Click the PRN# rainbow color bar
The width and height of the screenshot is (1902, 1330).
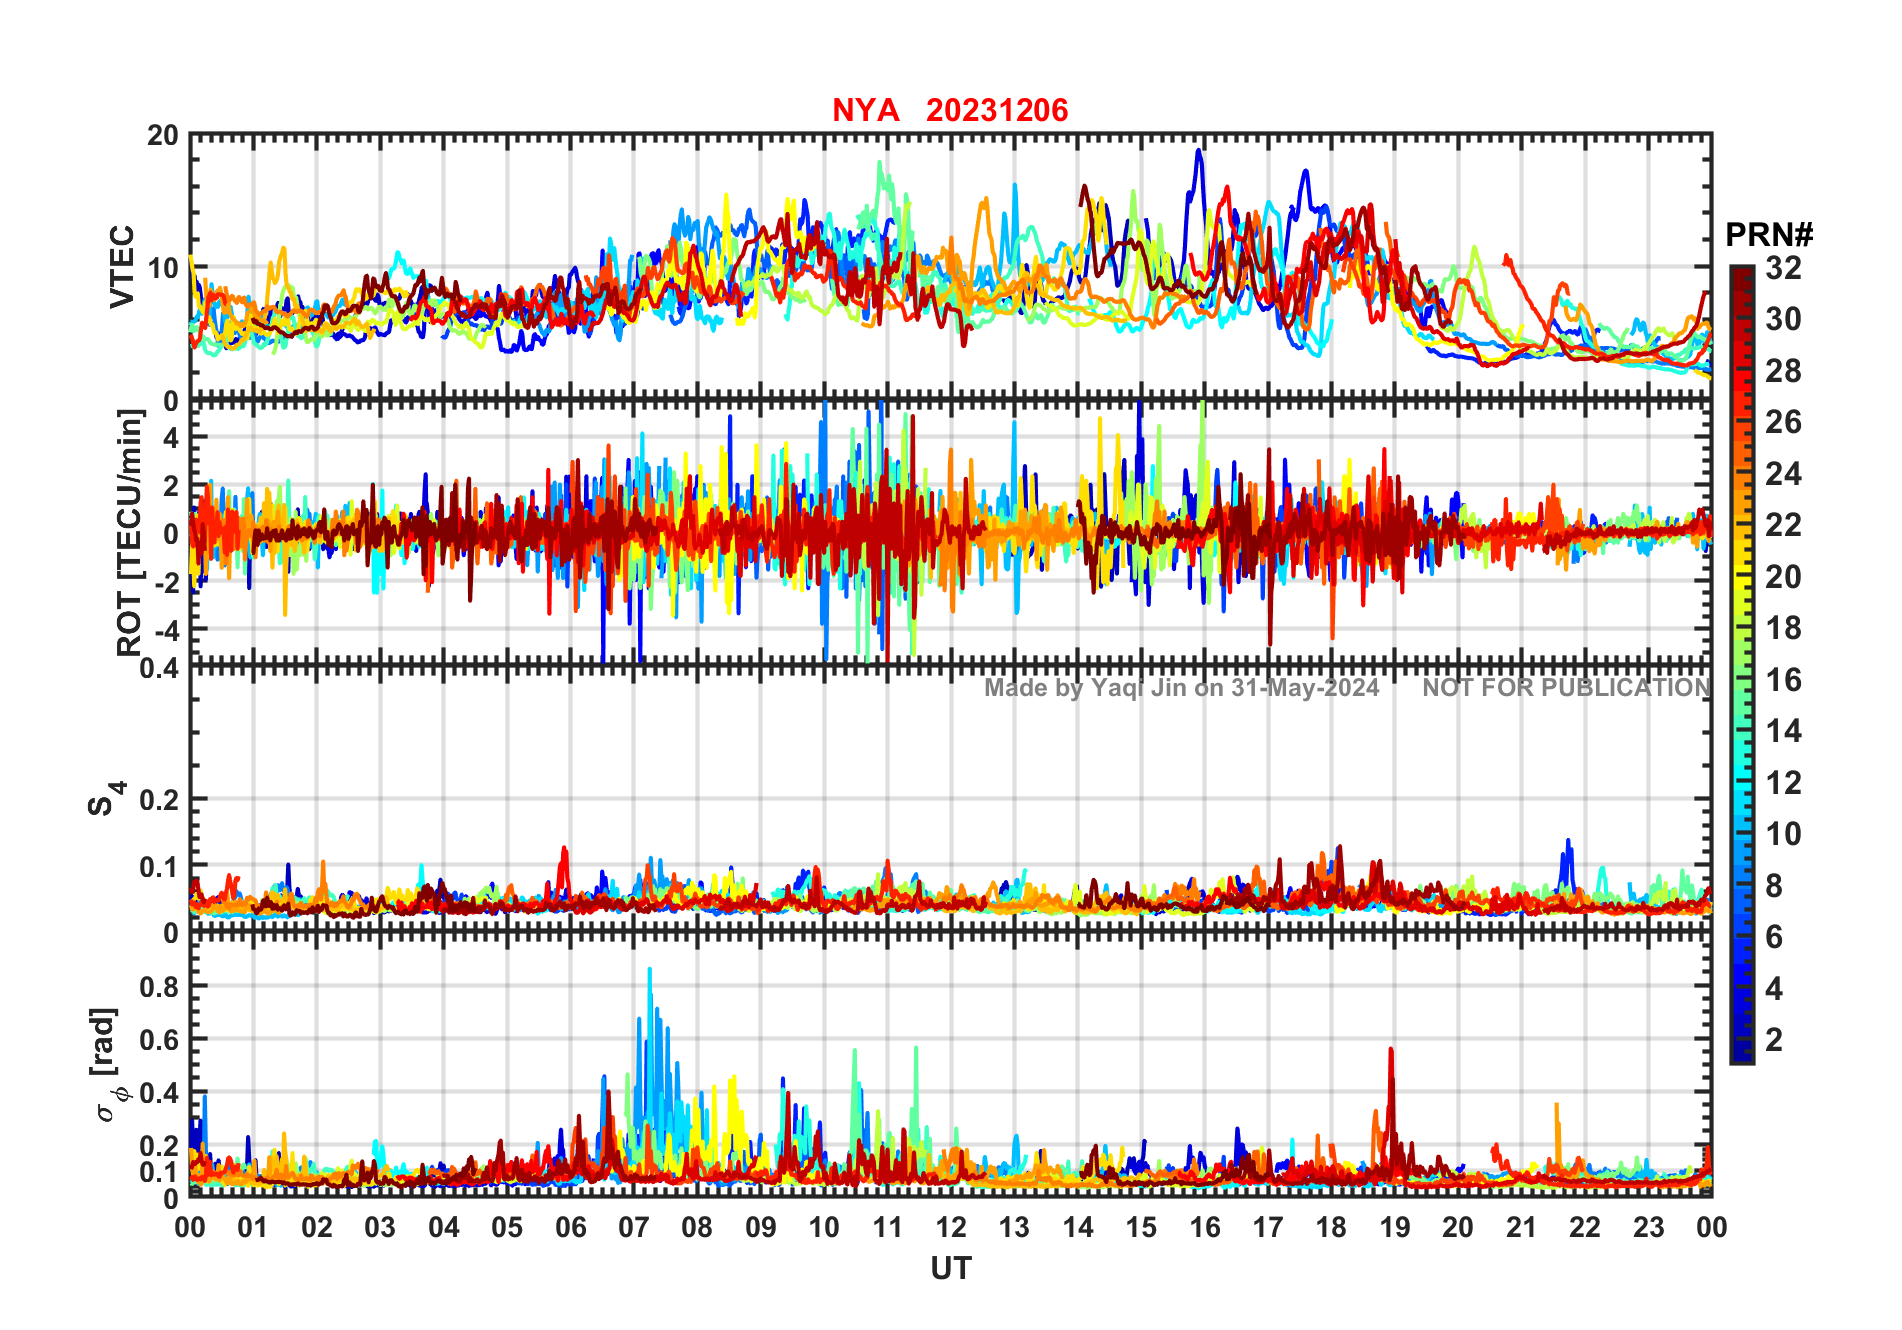pyautogui.click(x=1742, y=664)
